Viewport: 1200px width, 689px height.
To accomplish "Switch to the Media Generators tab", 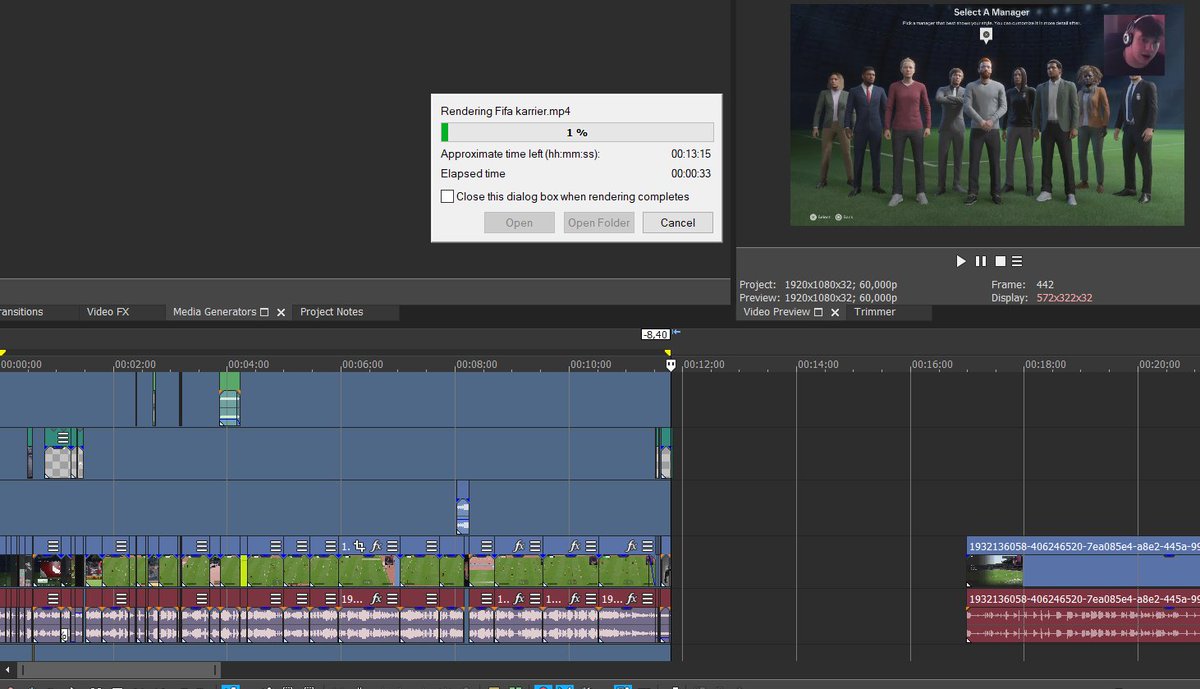I will pos(214,312).
